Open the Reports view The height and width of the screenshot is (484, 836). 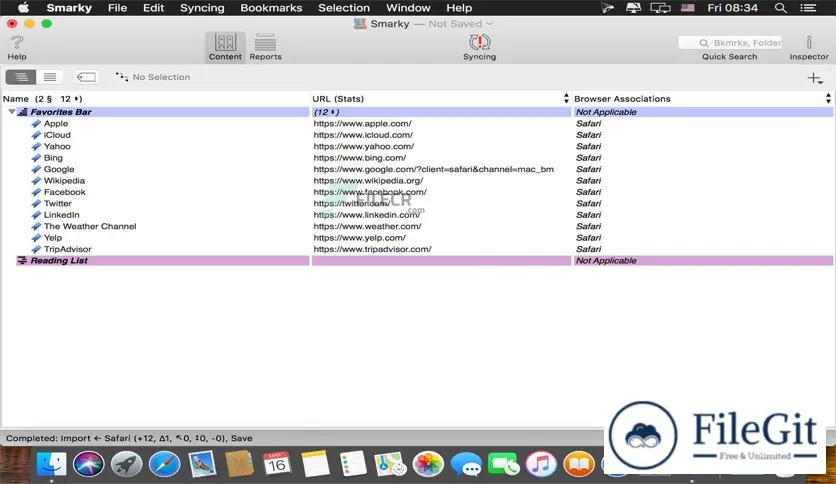tap(265, 47)
